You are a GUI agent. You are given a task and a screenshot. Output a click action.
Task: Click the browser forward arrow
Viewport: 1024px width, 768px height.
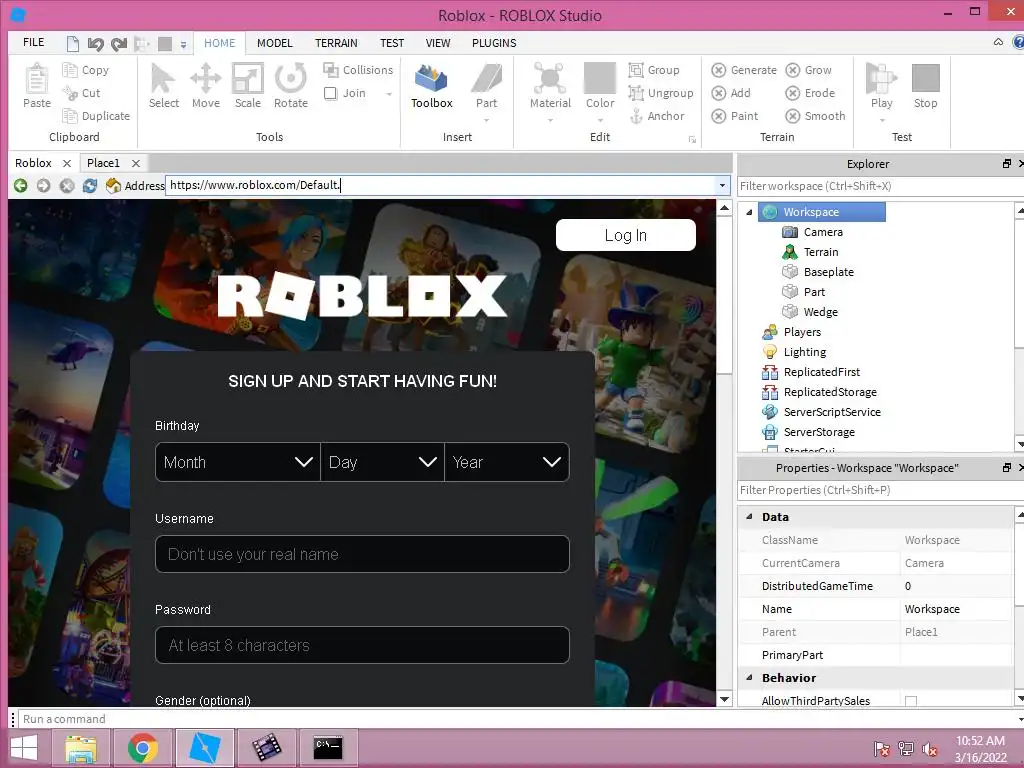pos(43,185)
